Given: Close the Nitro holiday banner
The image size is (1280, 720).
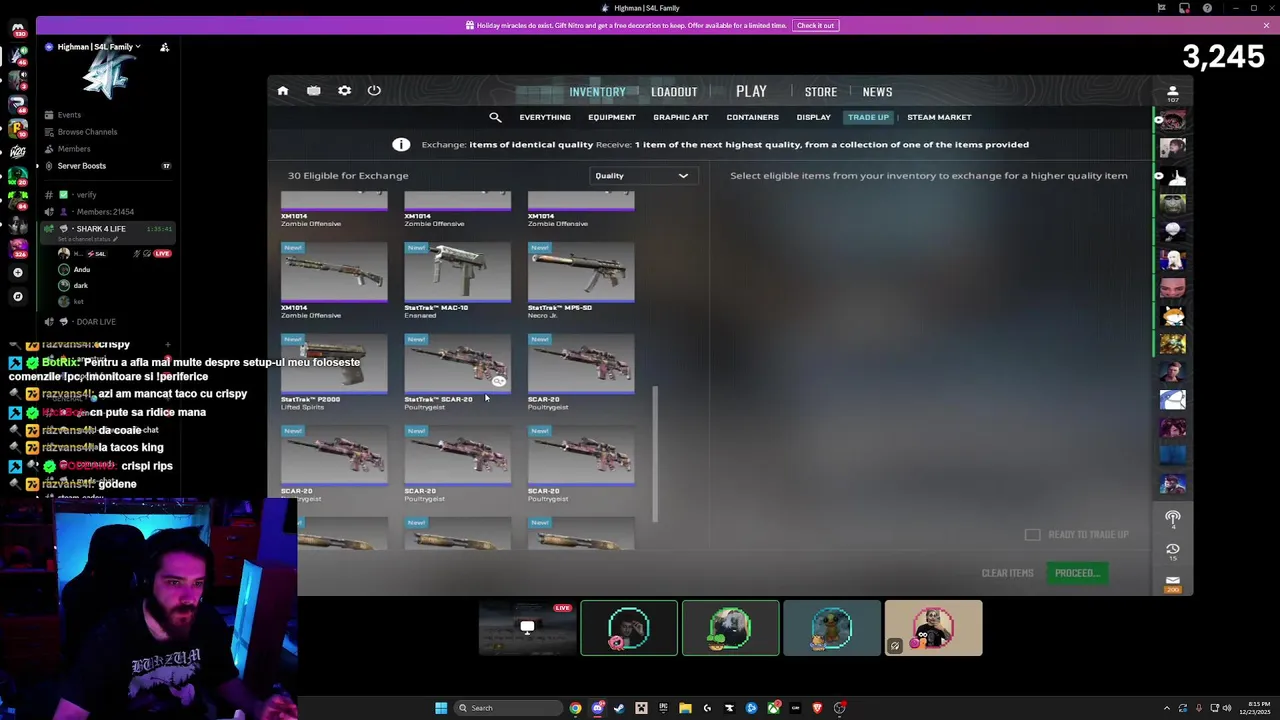Looking at the screenshot, I should pyautogui.click(x=1266, y=25).
